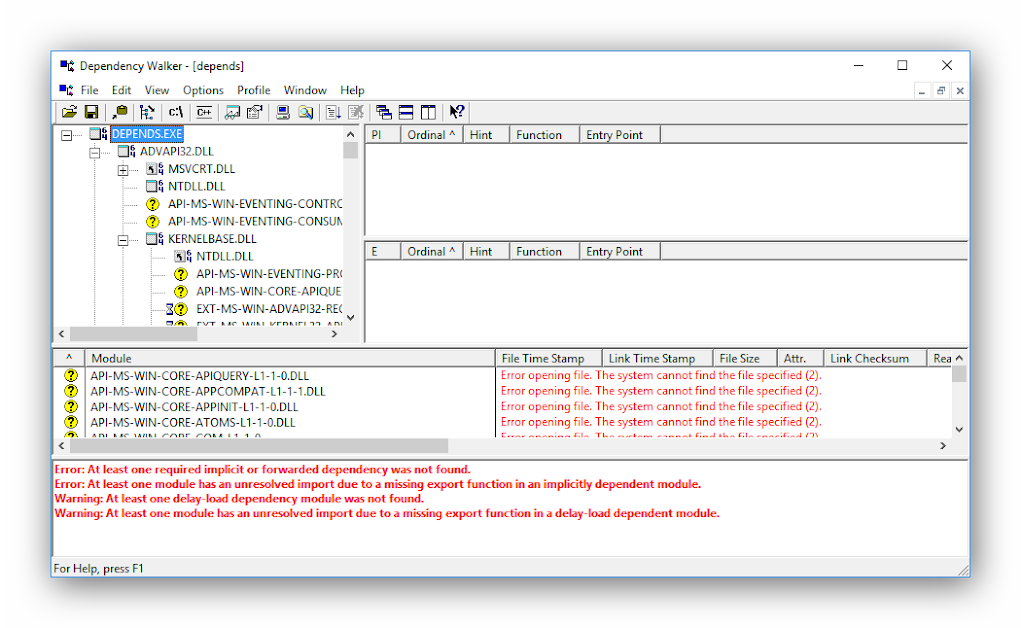Collapse the DEPENDS.EXE tree node
The width and height of the screenshot is (1021, 628).
tap(66, 136)
